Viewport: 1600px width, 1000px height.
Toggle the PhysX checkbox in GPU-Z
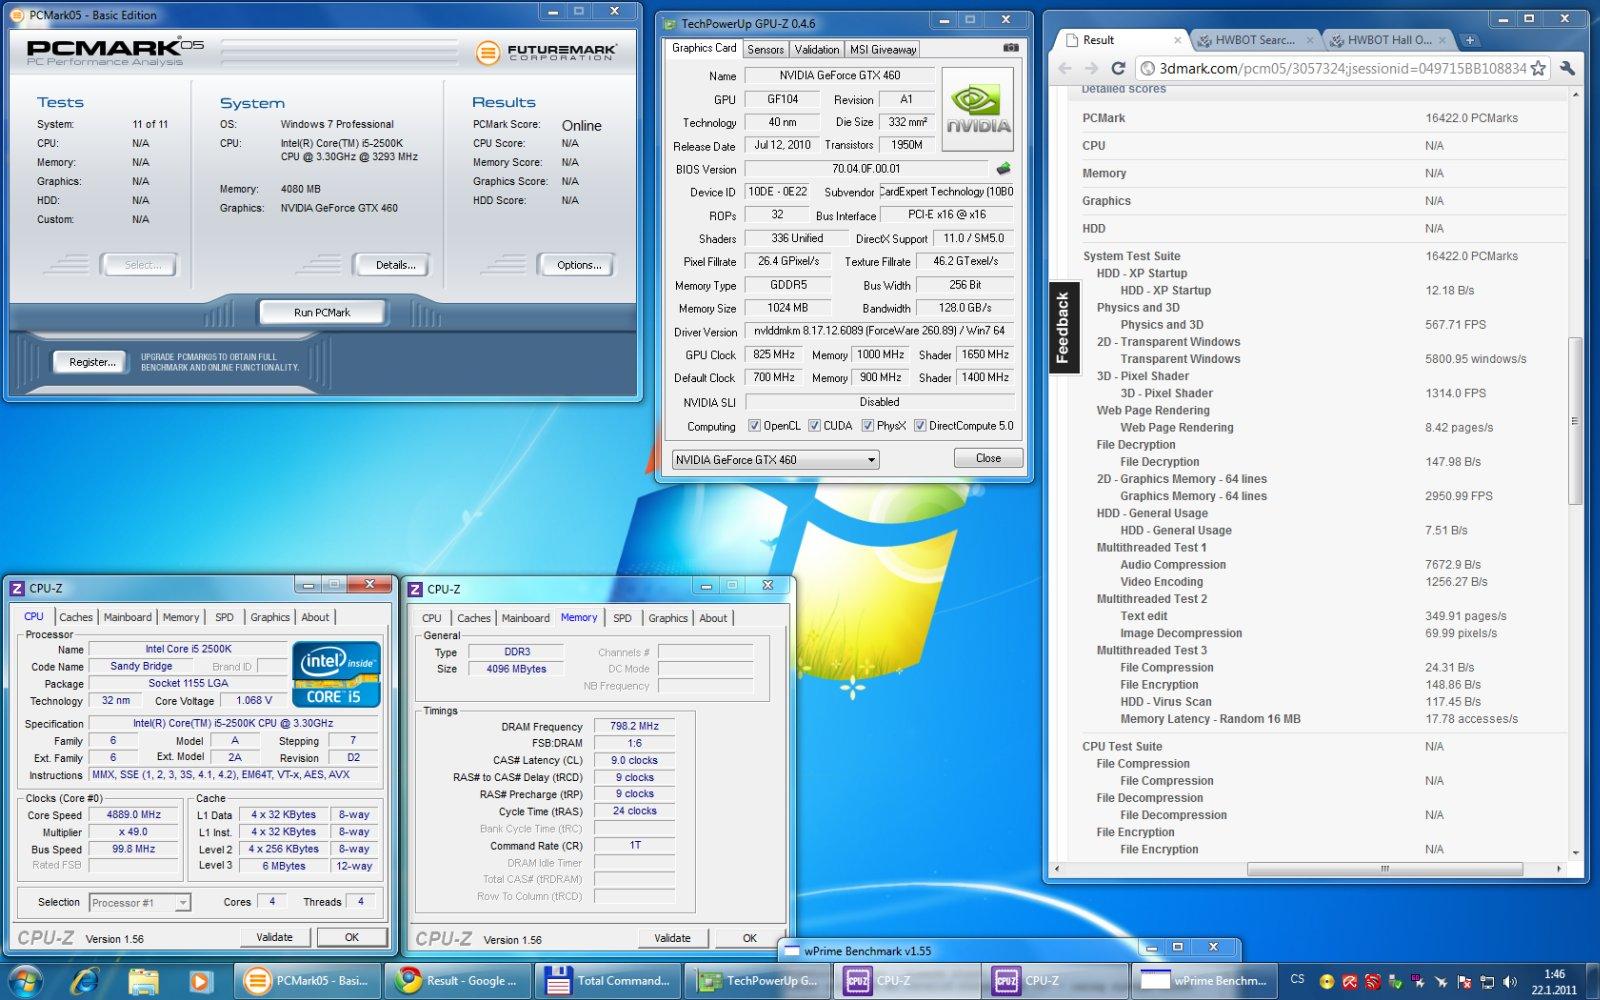point(868,426)
